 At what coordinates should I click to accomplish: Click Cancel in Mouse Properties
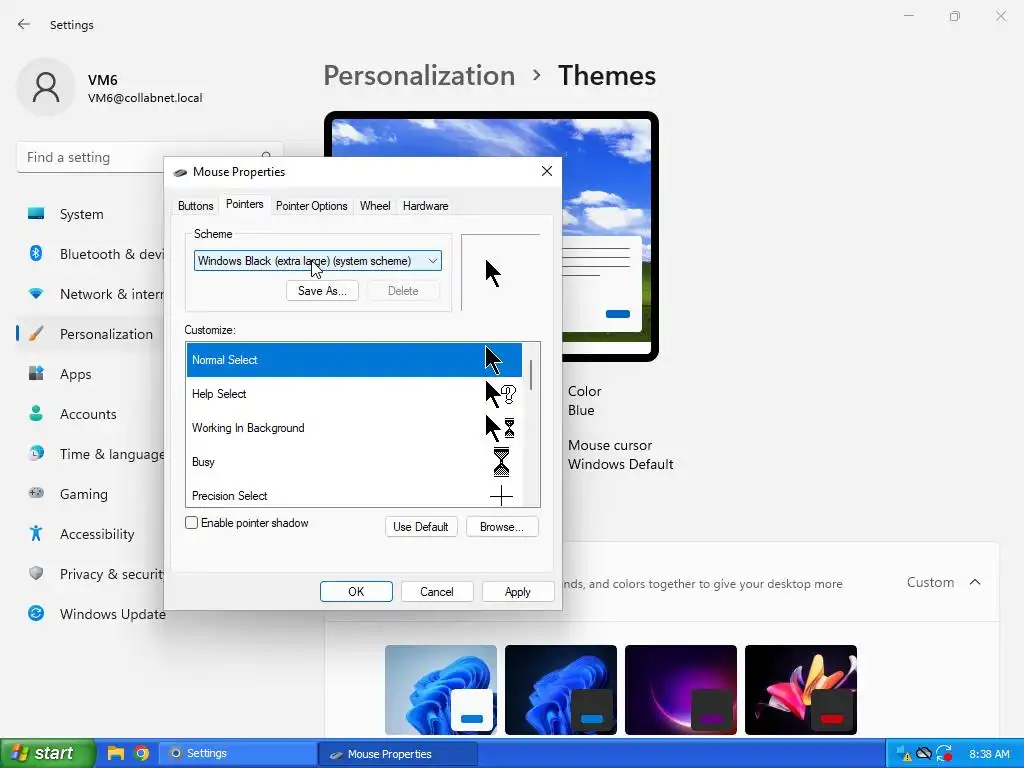pos(436,591)
